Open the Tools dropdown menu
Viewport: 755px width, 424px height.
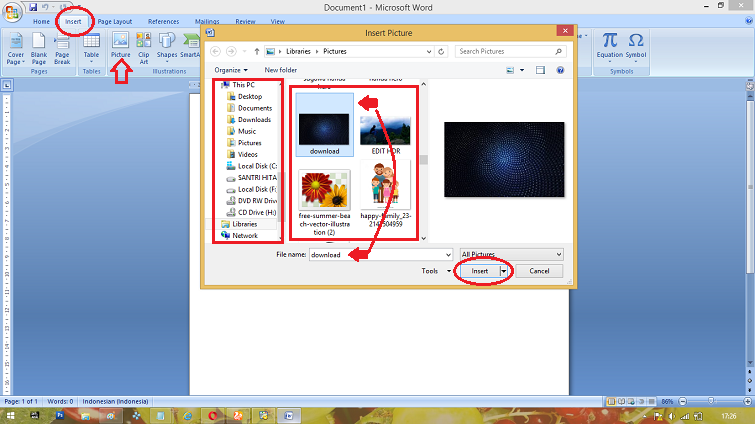point(436,271)
